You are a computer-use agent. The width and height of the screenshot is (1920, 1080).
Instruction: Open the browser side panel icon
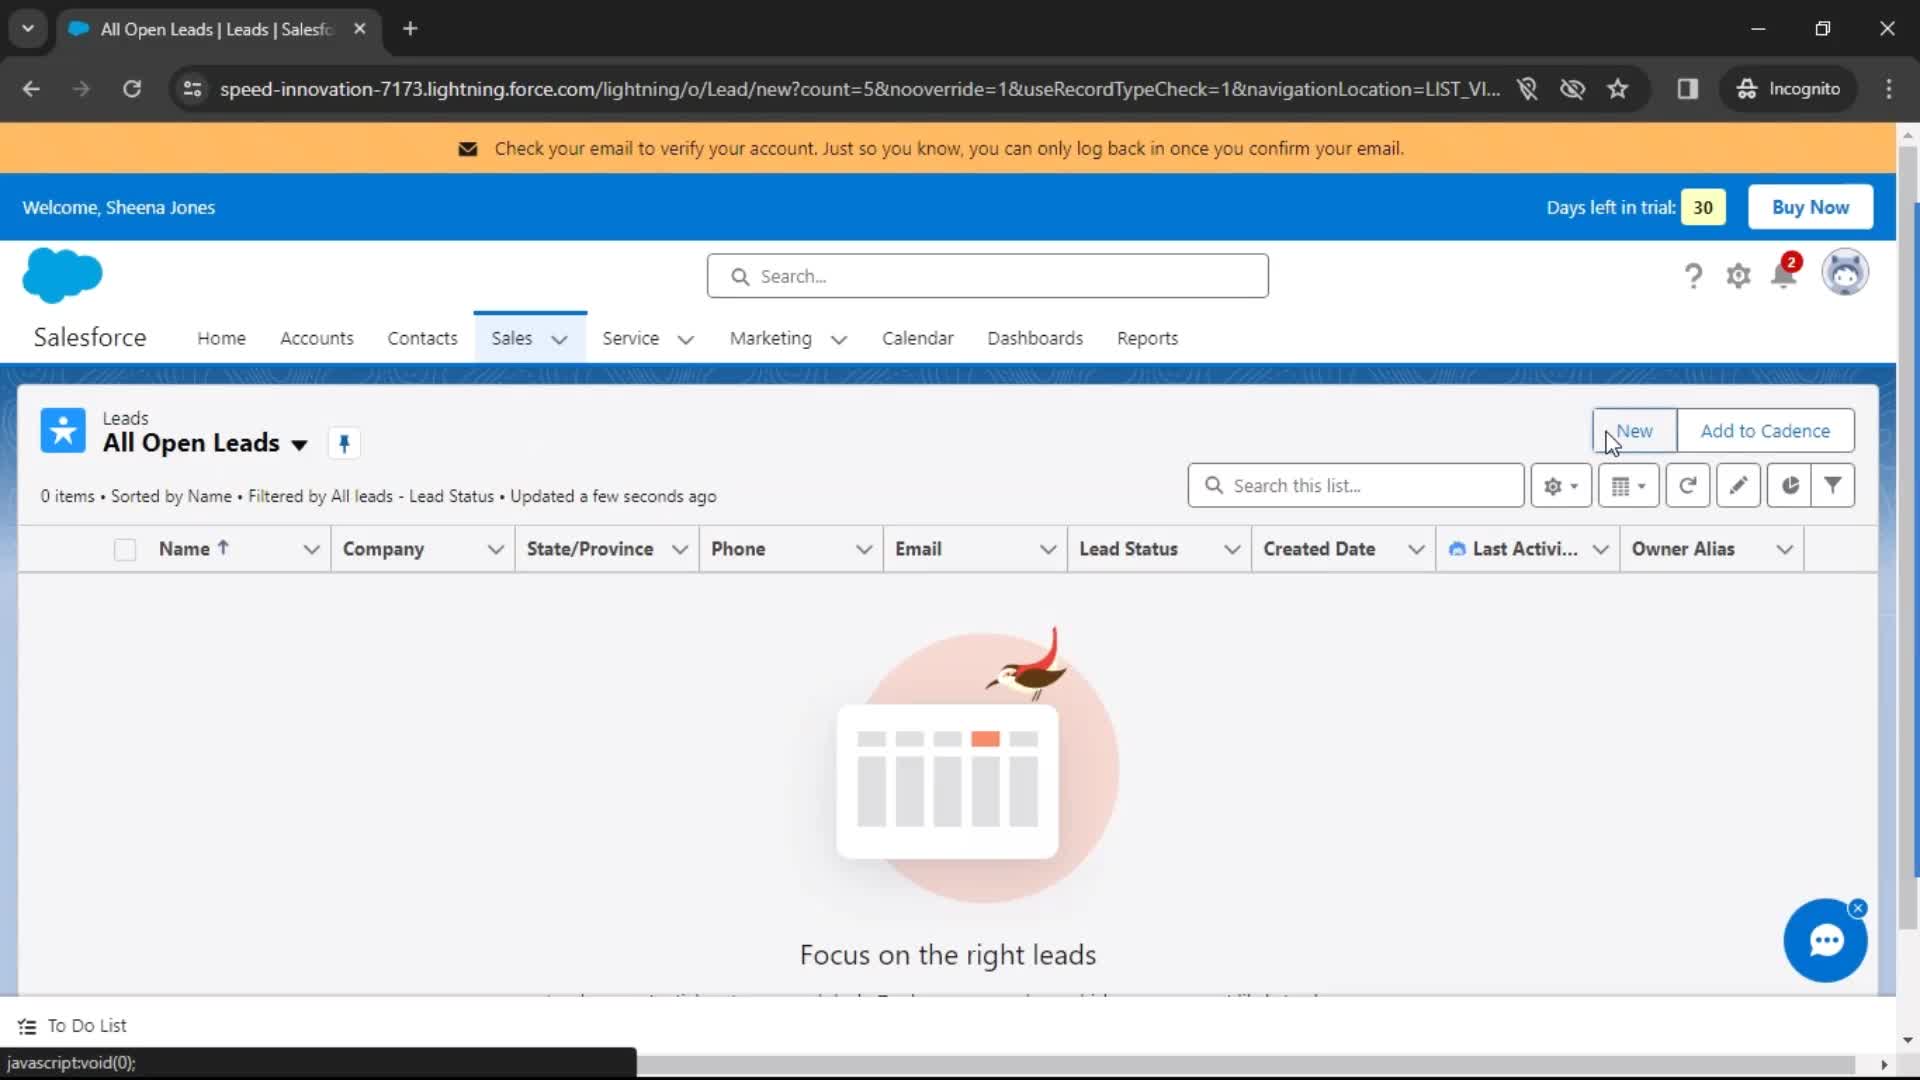click(1688, 89)
